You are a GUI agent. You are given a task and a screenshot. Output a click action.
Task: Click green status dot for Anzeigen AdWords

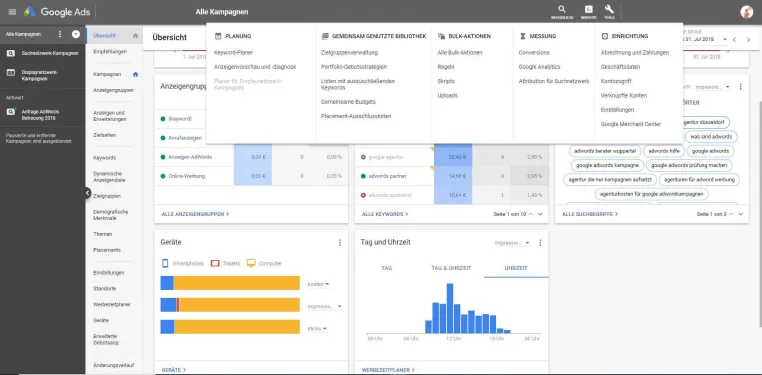[x=163, y=157]
